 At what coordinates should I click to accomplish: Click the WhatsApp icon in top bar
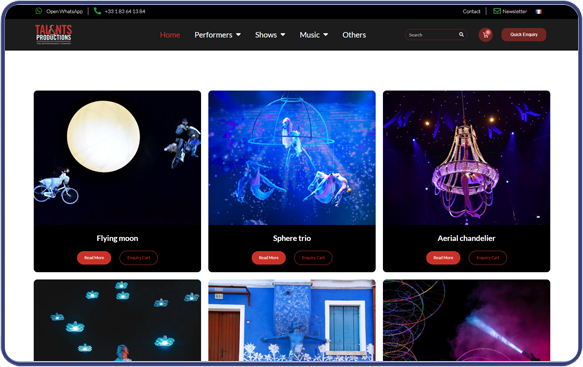point(39,11)
